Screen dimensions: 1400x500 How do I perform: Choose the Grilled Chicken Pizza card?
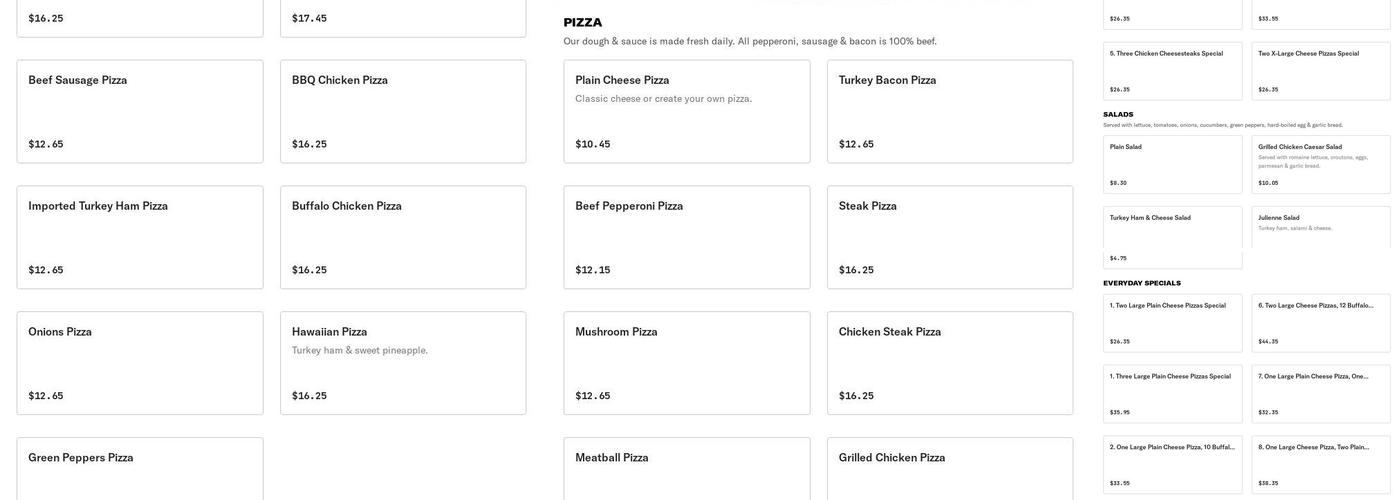[950, 468]
